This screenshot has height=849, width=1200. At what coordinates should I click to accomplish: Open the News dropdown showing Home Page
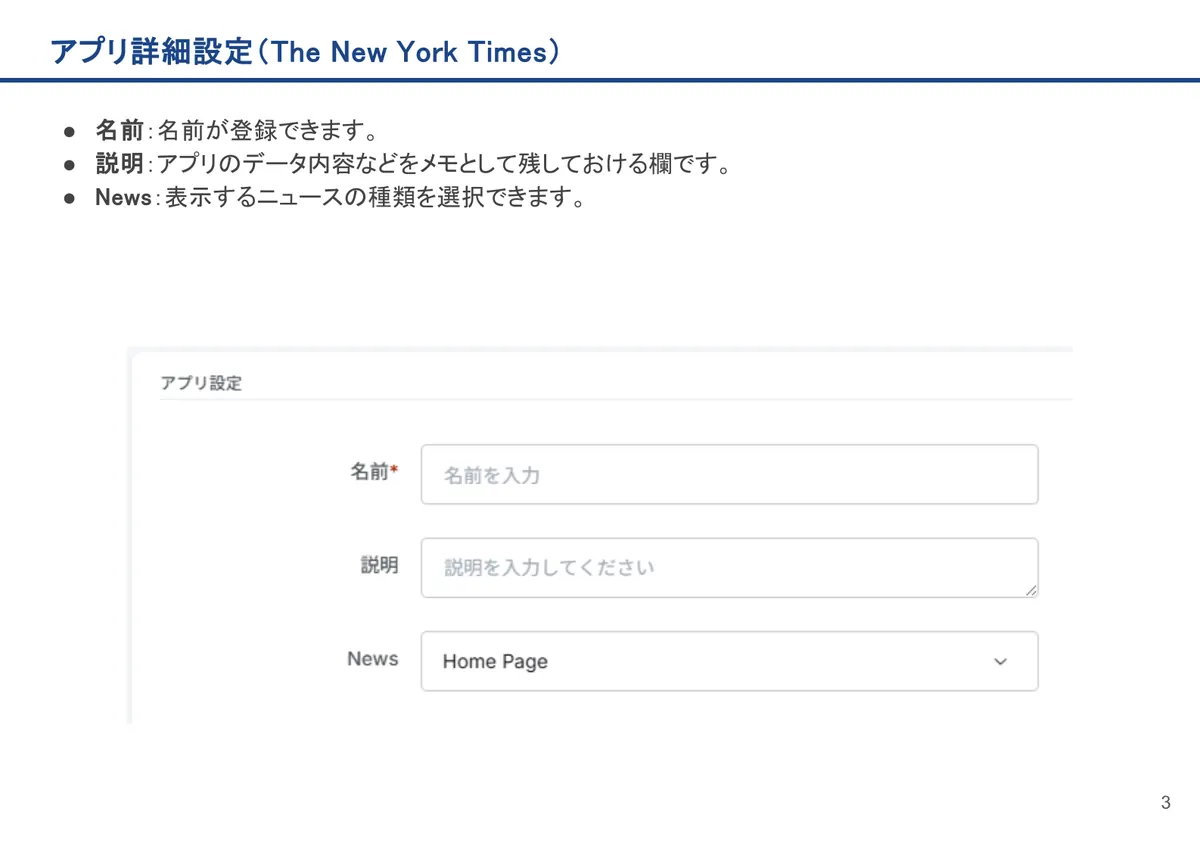[729, 661]
